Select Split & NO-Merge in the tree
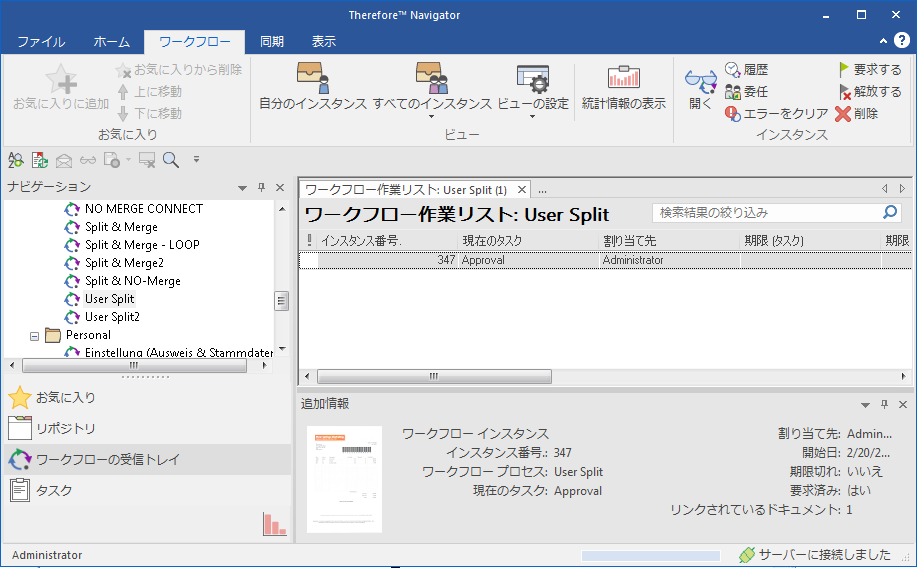The height and width of the screenshot is (568, 918). (133, 281)
